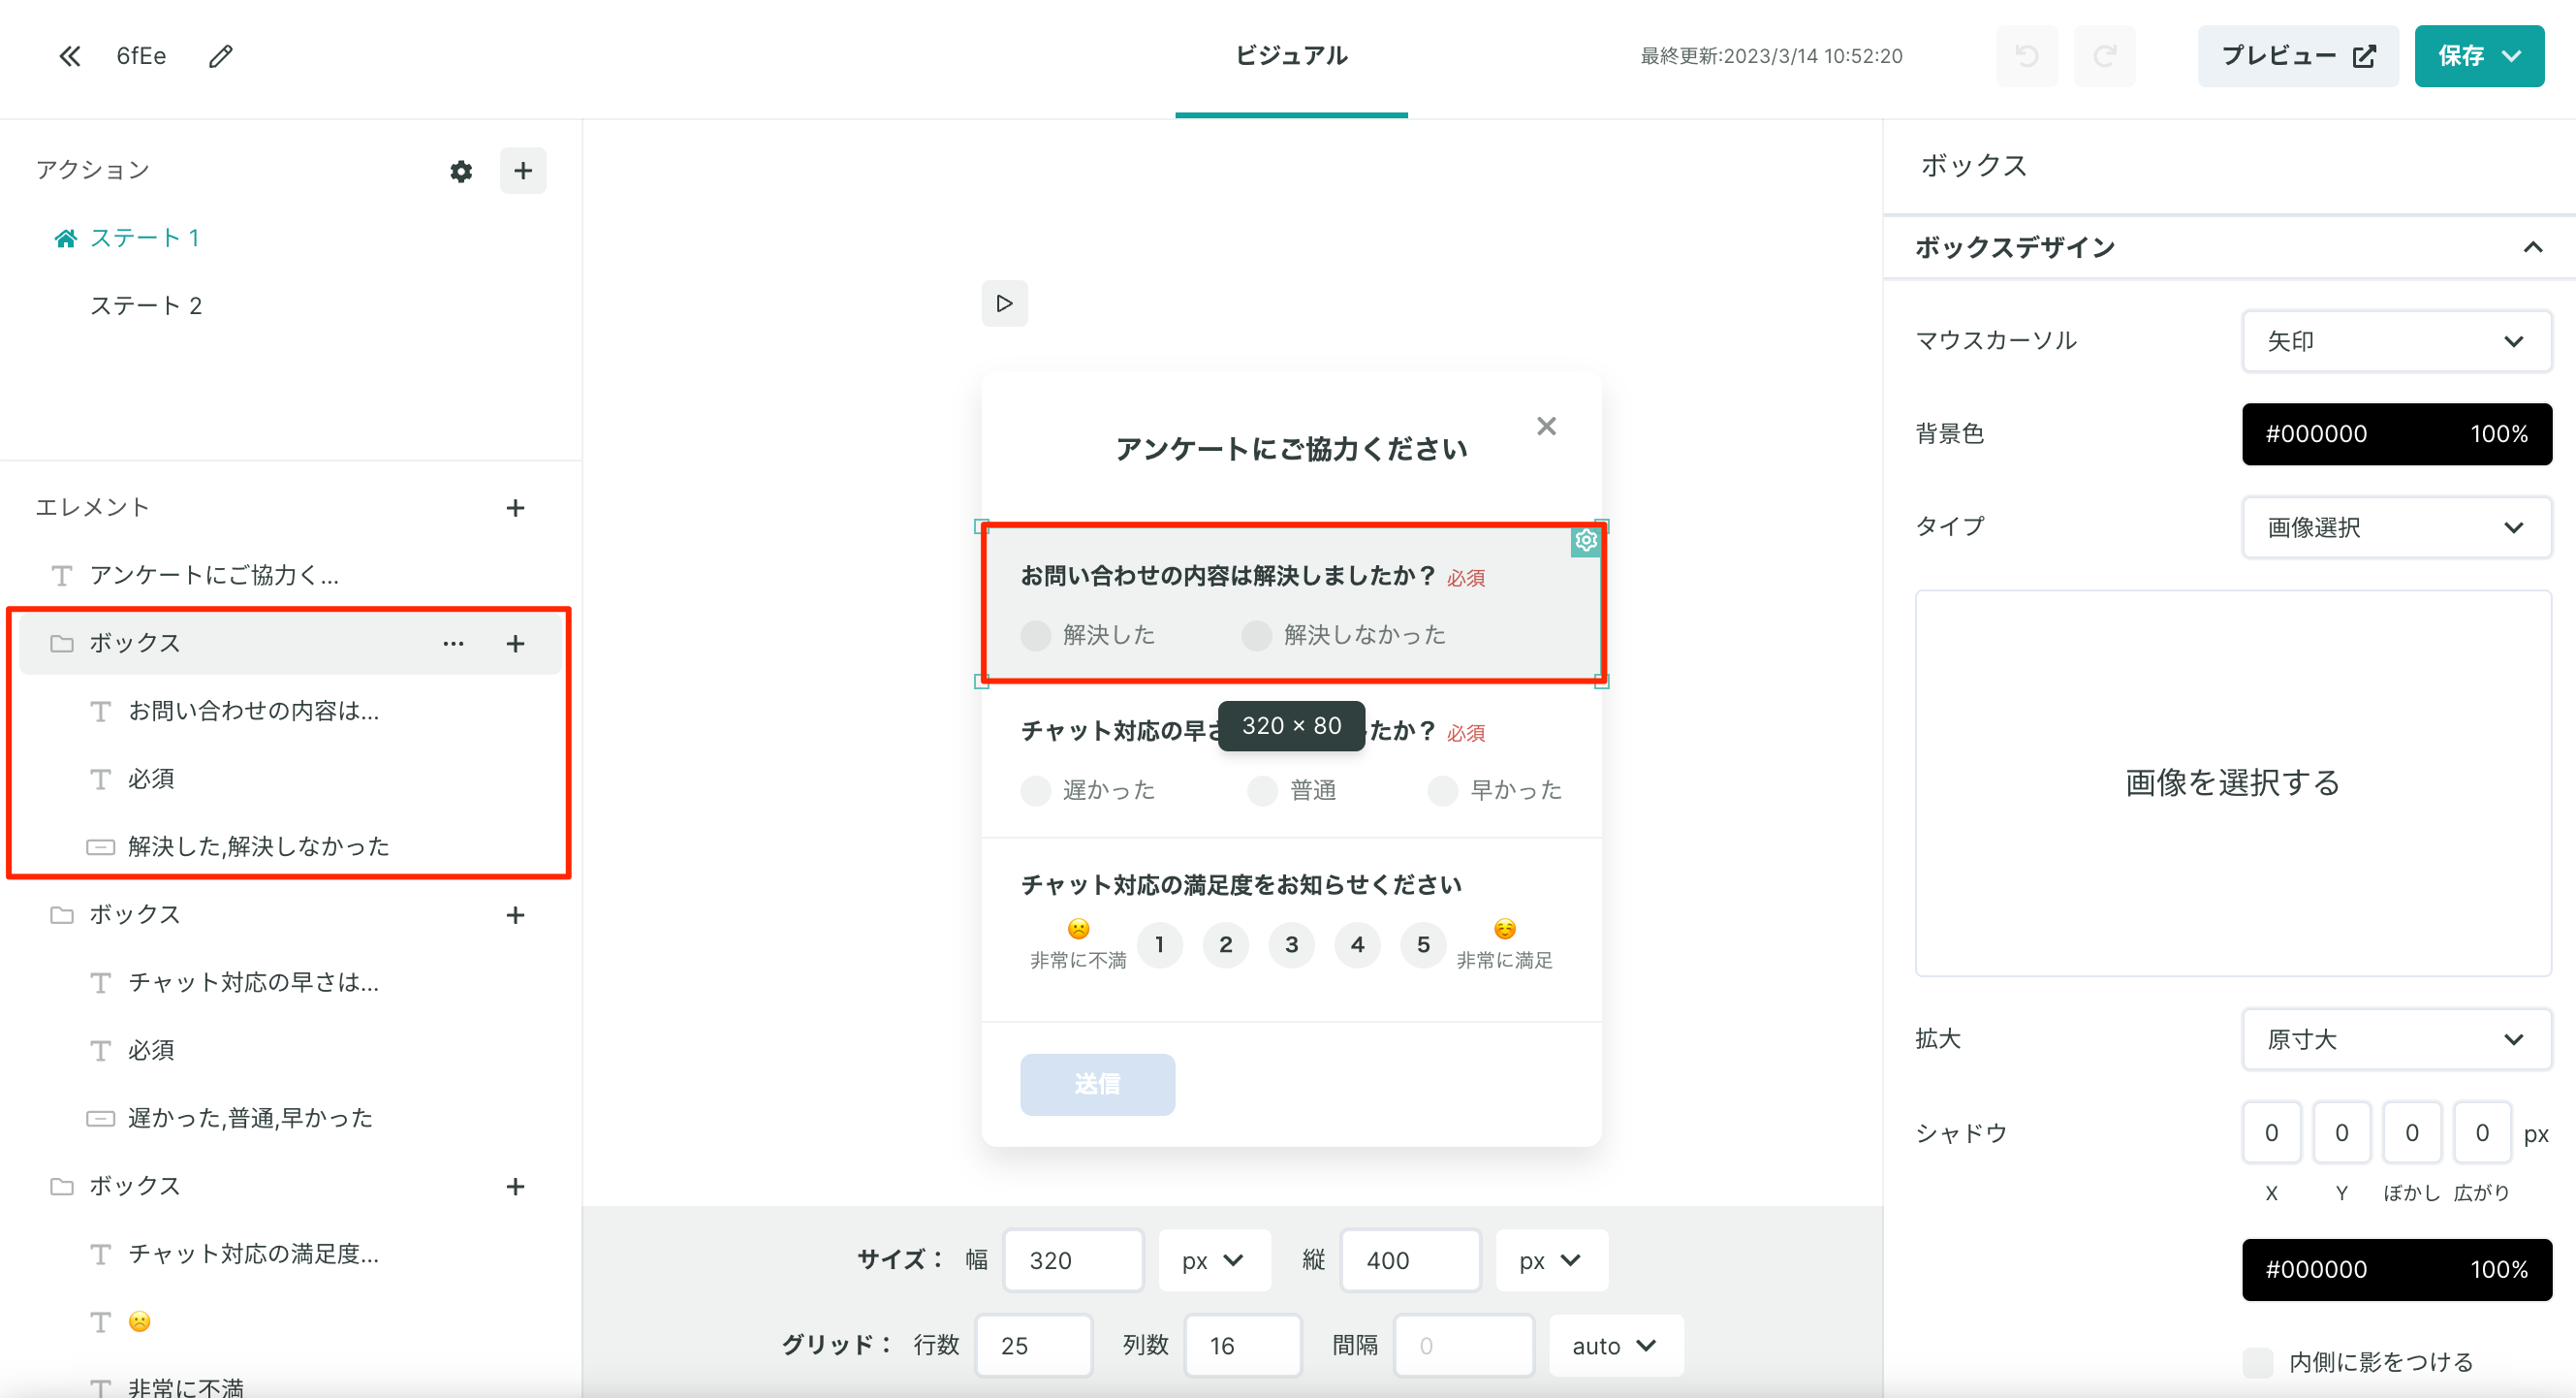Select 遅かった,普通,早かった element
The height and width of the screenshot is (1398, 2576).
coord(250,1118)
